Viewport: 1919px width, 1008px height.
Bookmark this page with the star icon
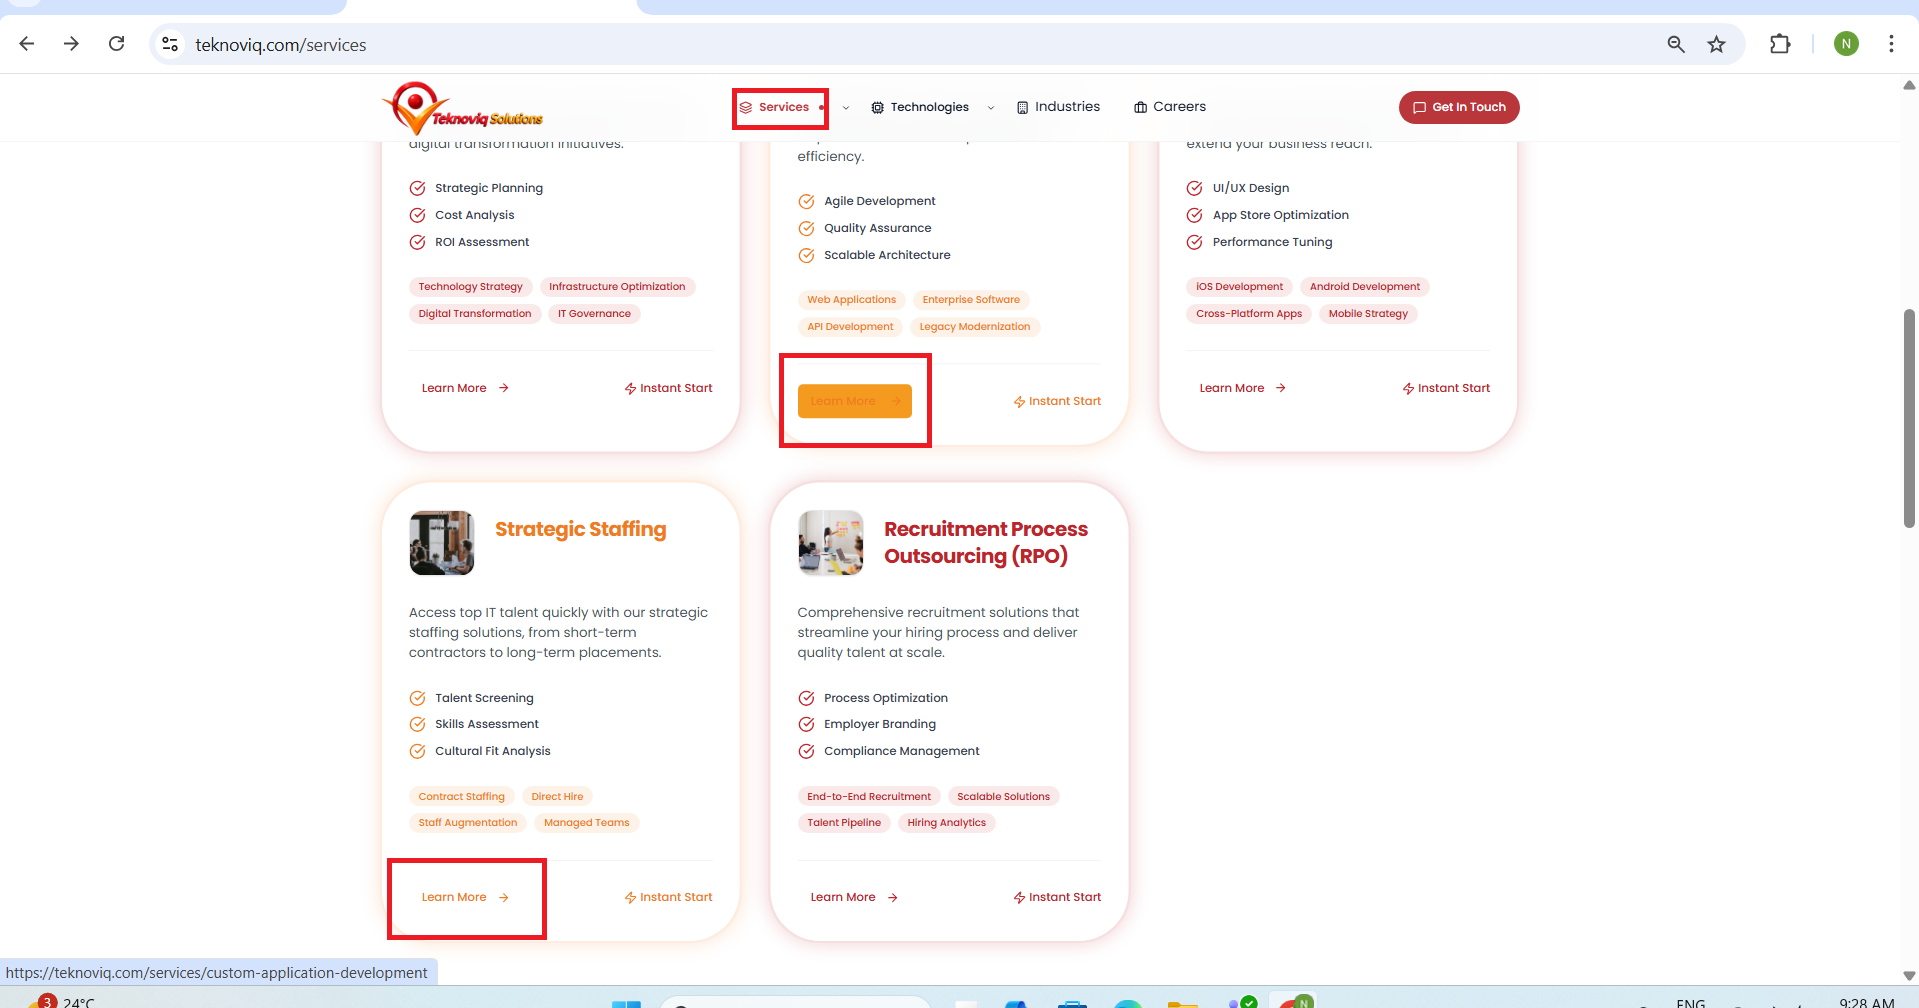coord(1716,44)
